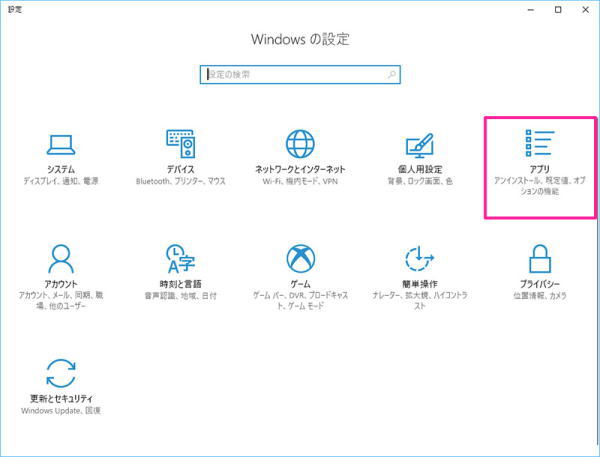Open the アプリ list icon
The image size is (600, 457).
click(x=540, y=143)
